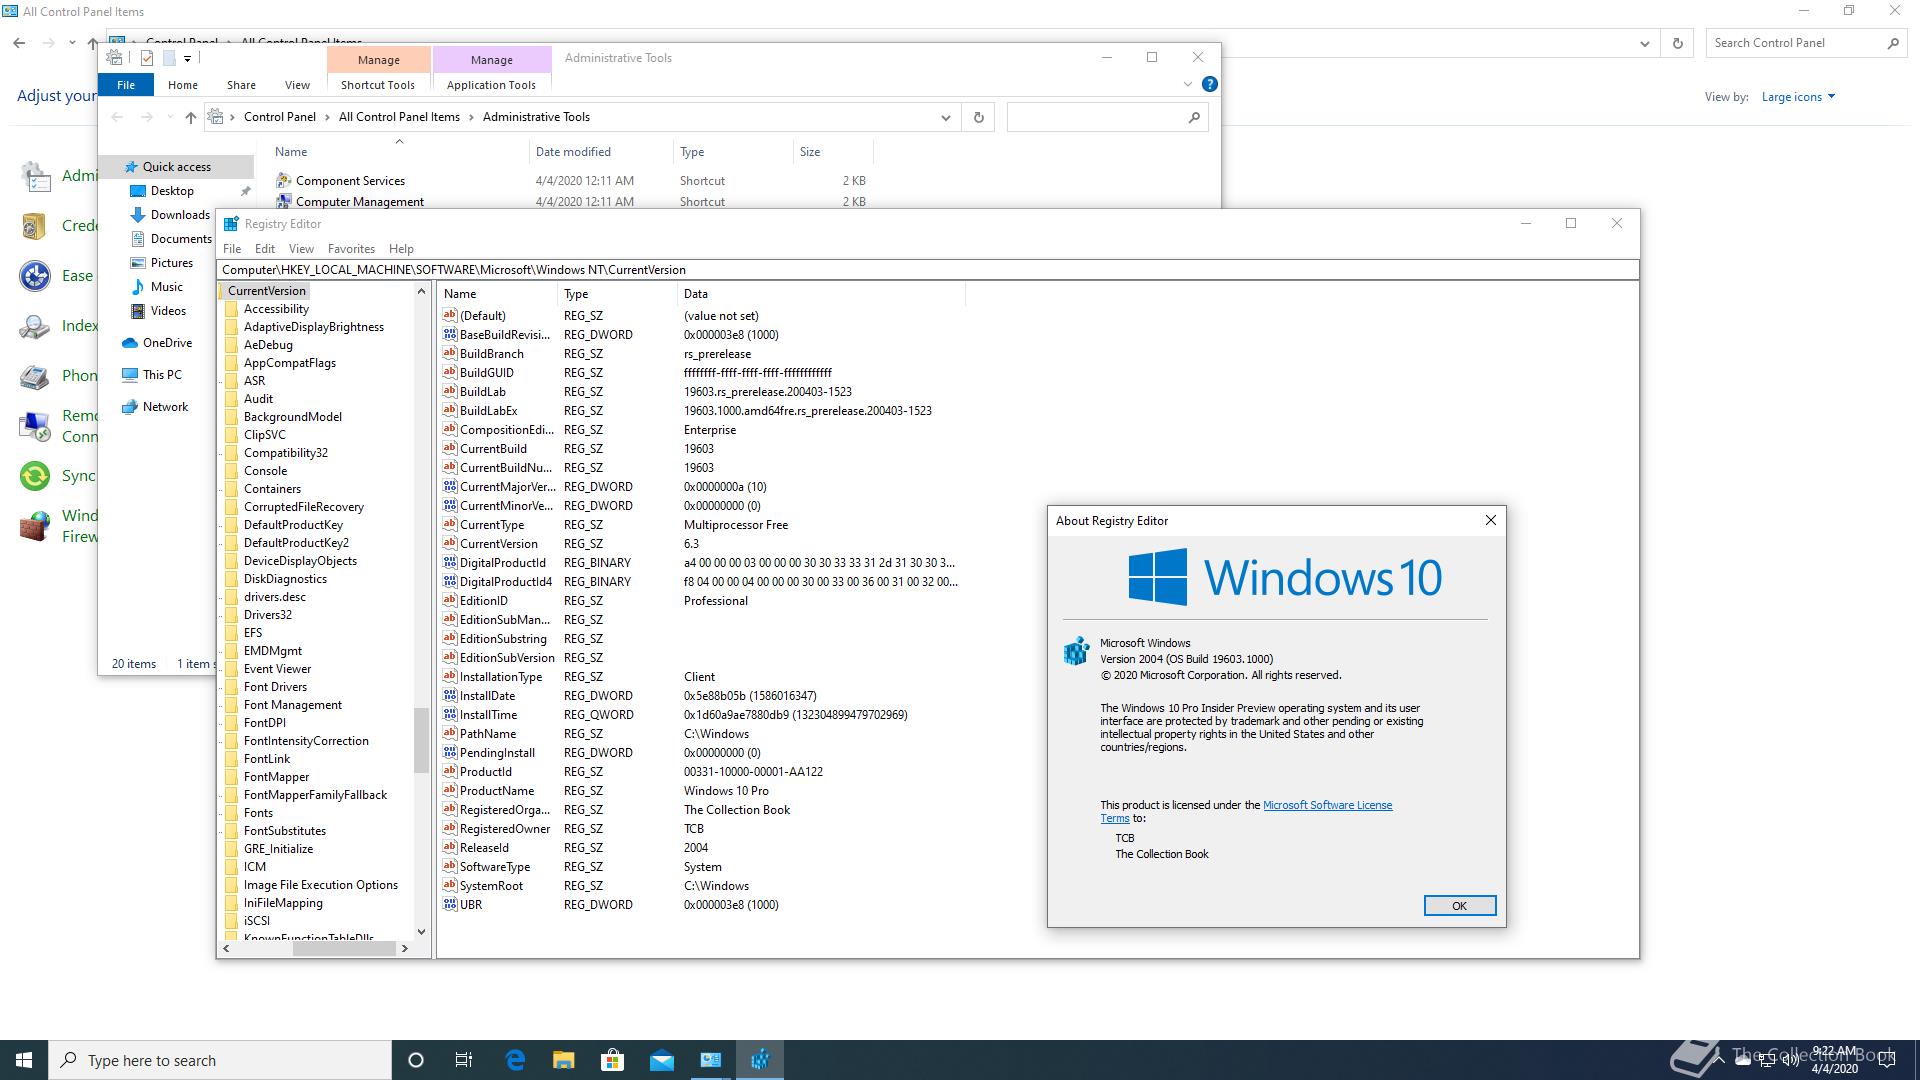Click the Network icon in navigation pane
The height and width of the screenshot is (1080, 1920).
click(130, 407)
